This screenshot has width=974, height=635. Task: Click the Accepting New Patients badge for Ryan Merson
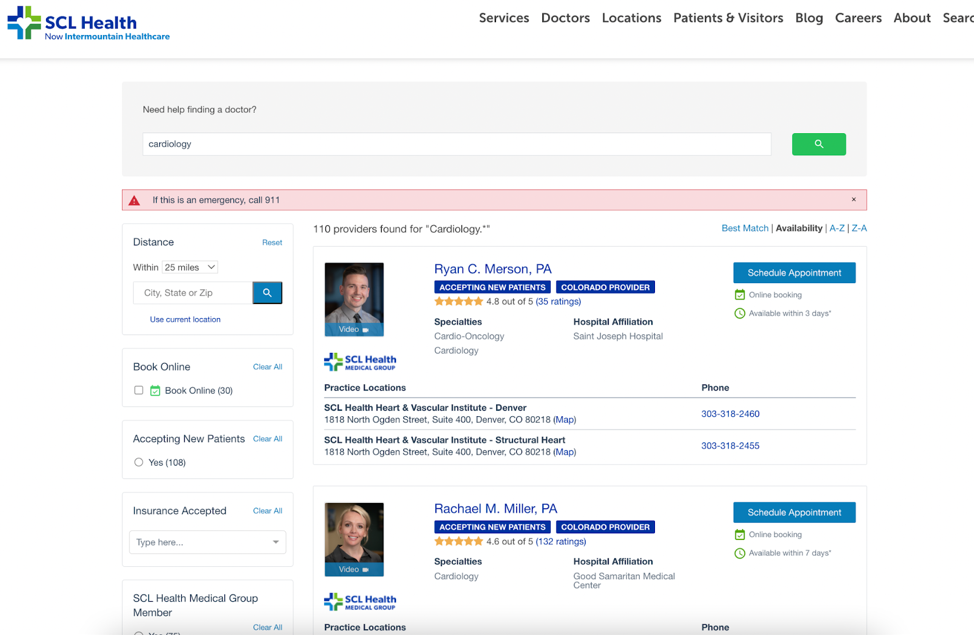(492, 287)
